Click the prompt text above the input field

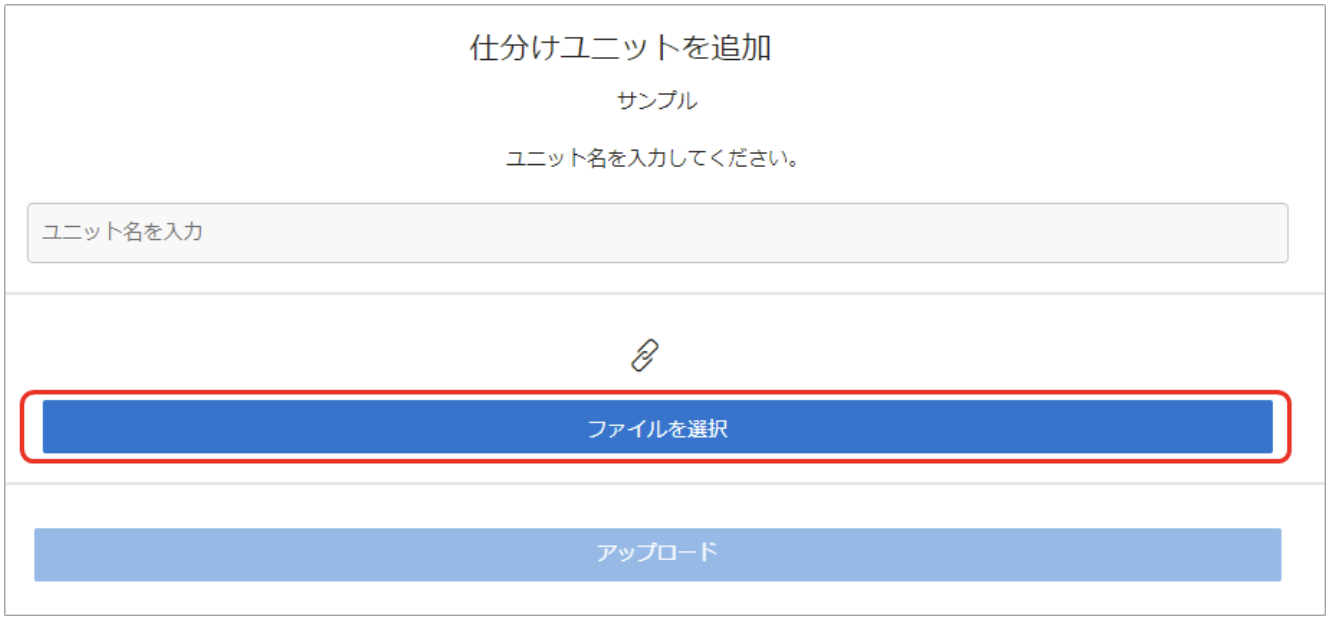point(654,159)
